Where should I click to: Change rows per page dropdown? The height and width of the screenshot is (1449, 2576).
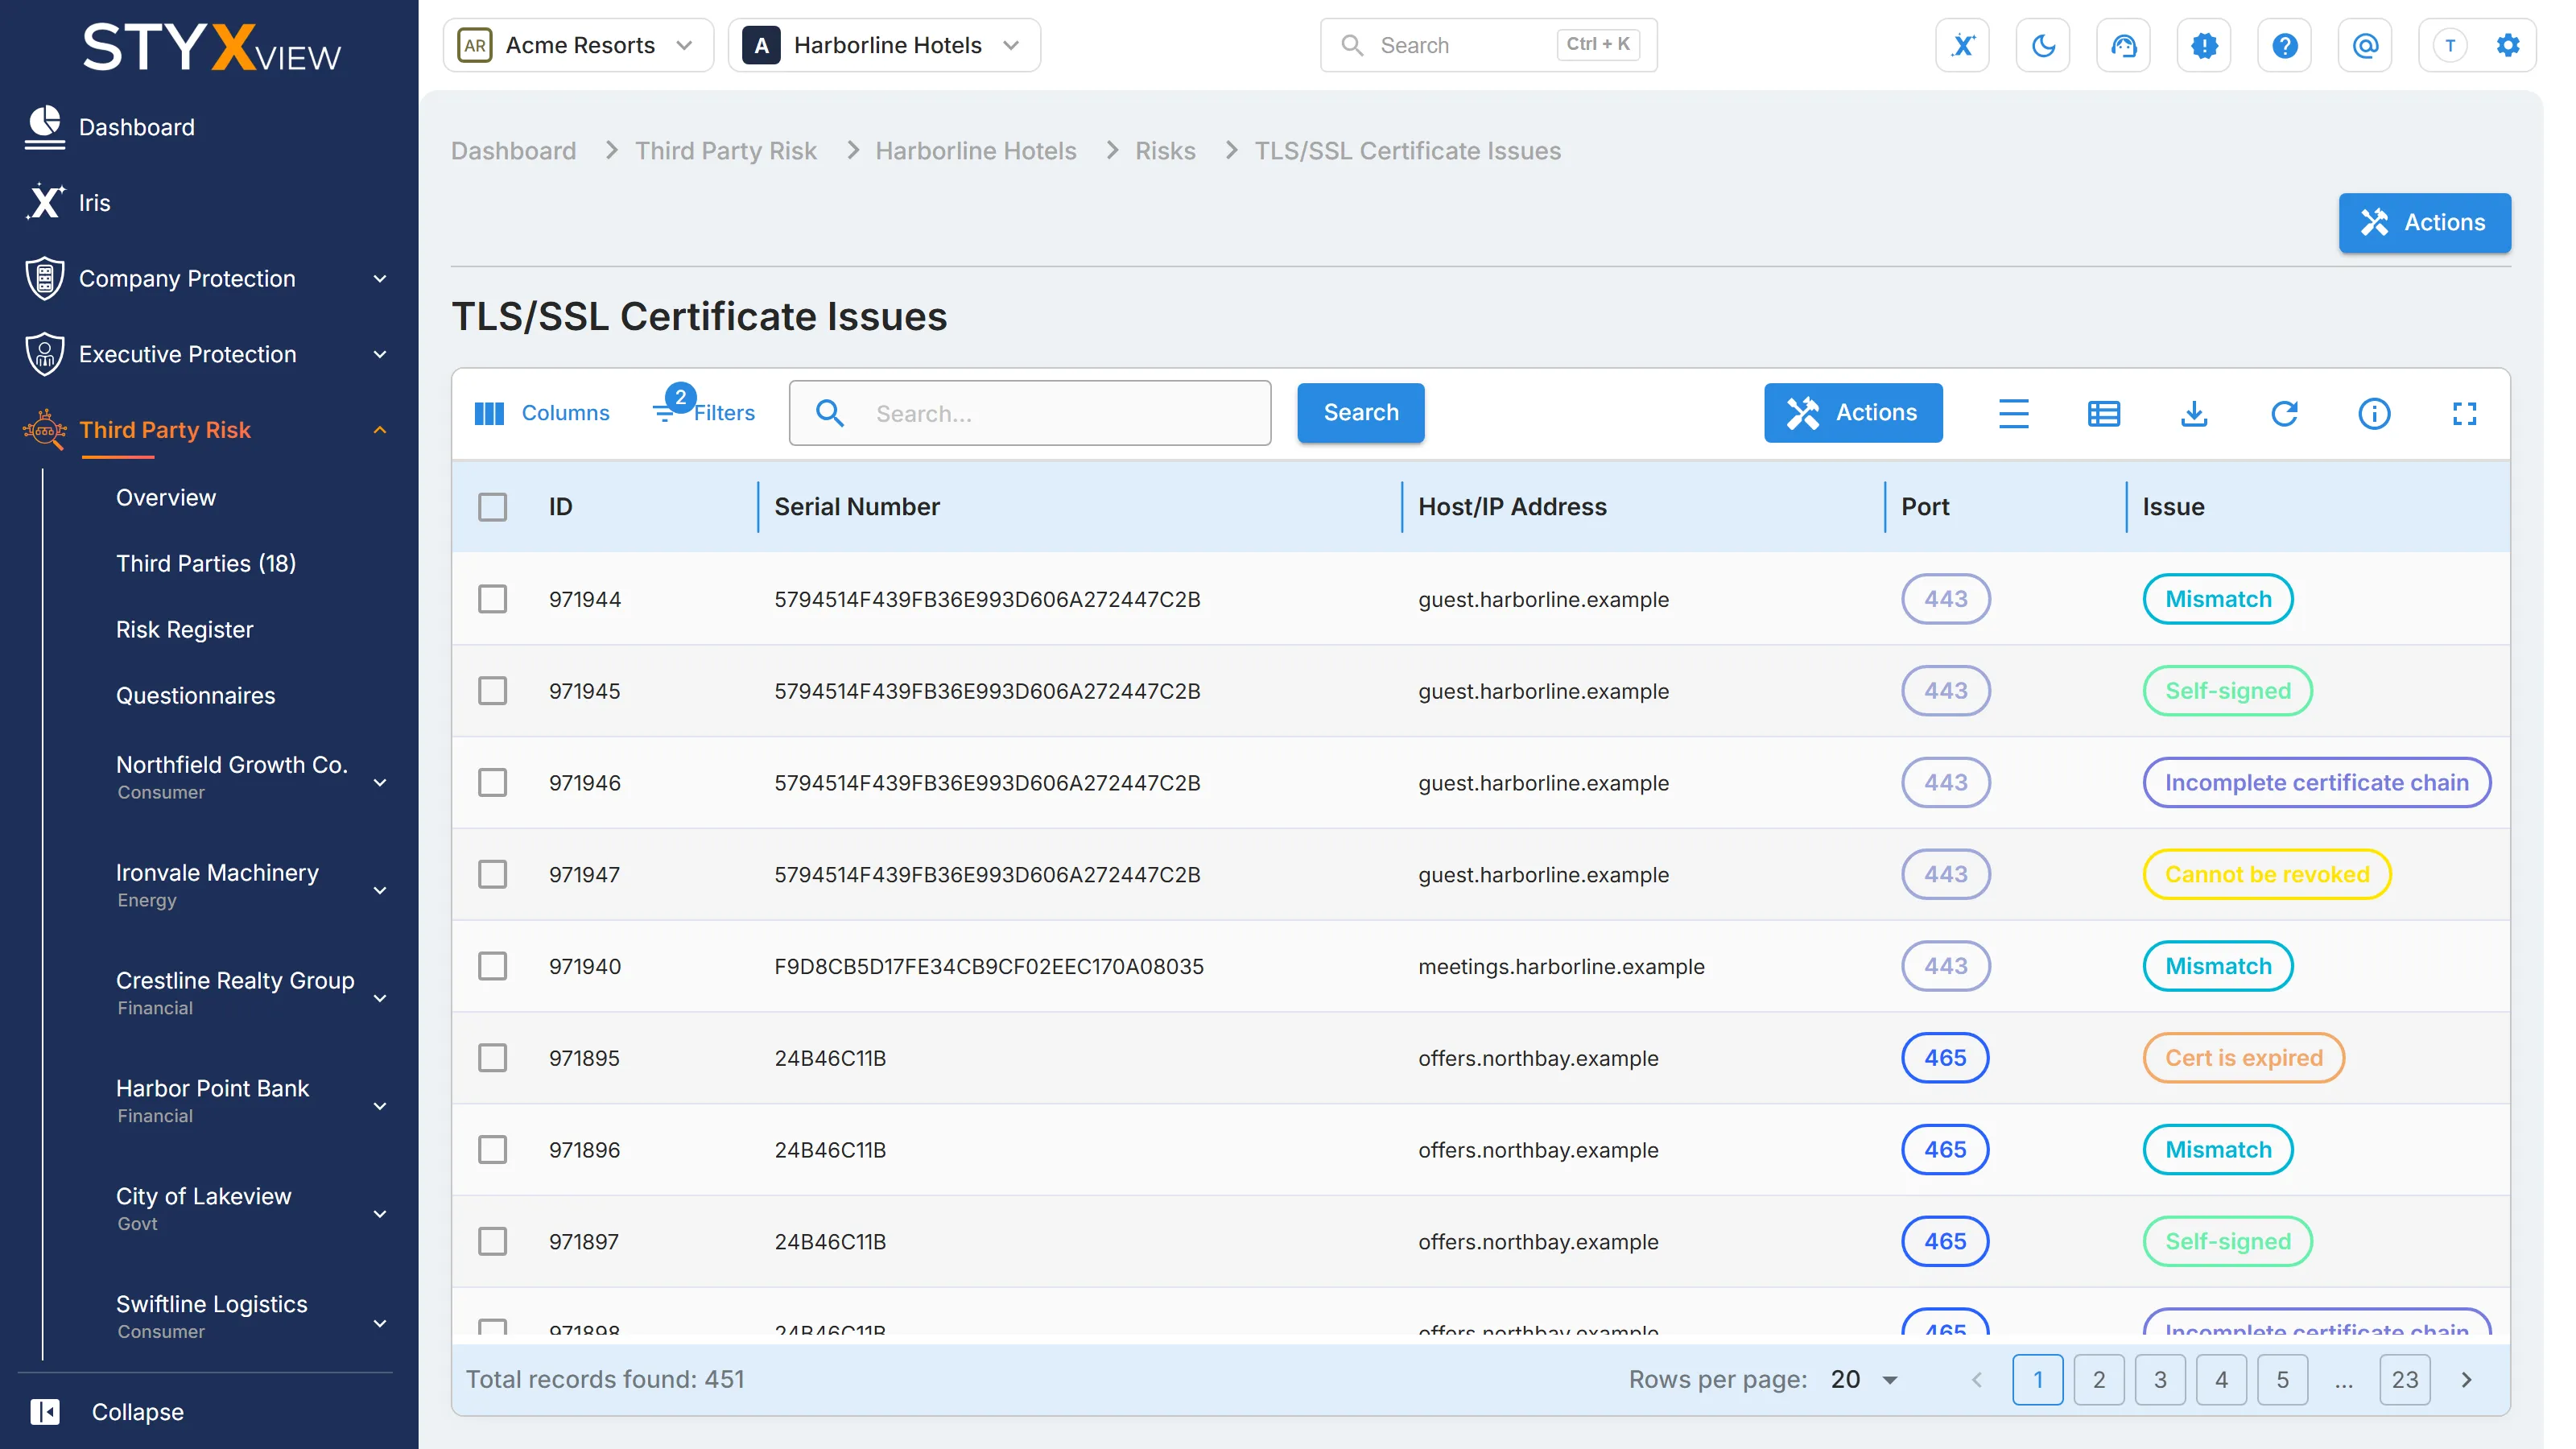point(1864,1379)
